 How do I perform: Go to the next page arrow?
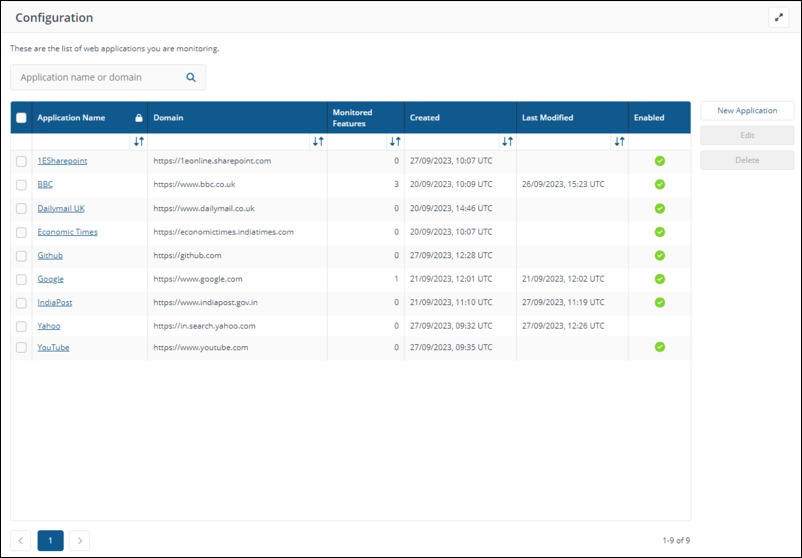[79, 540]
